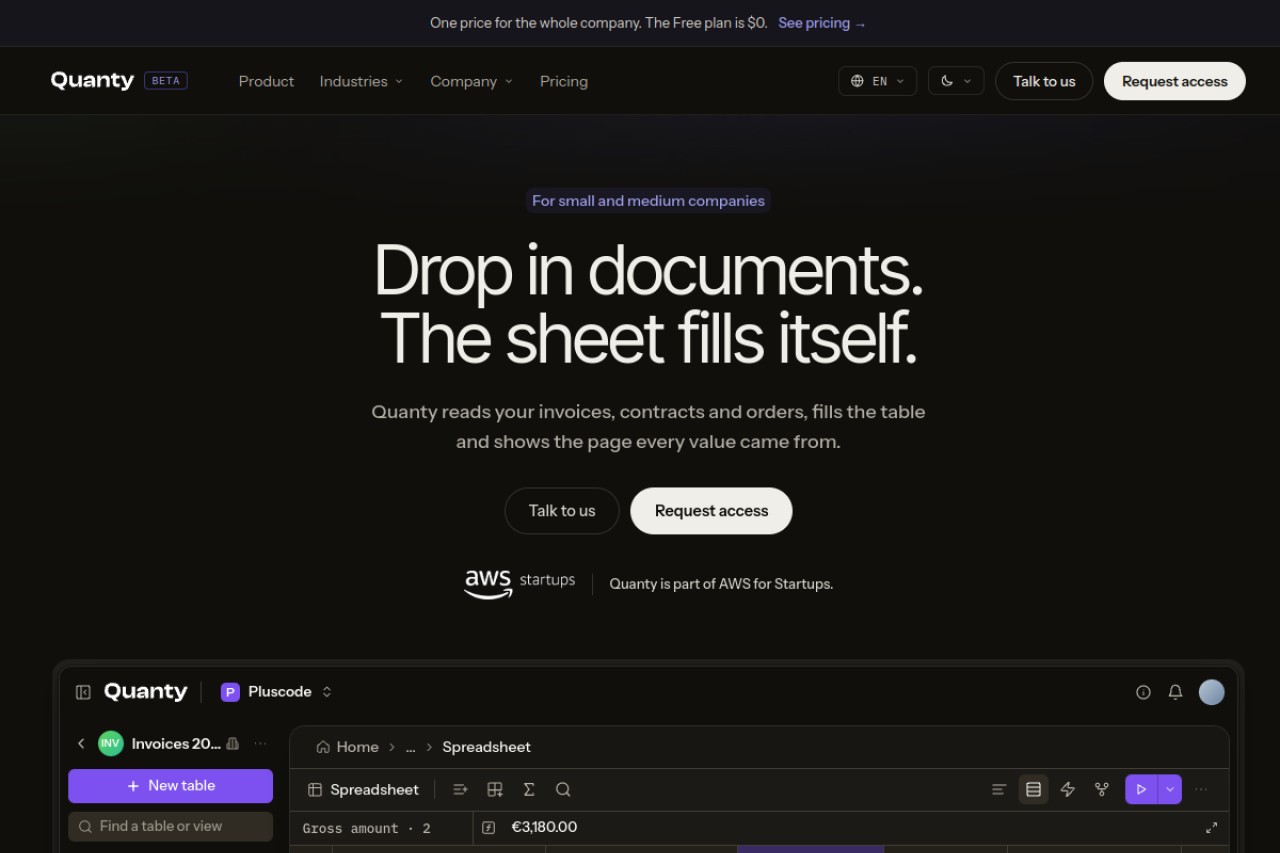Viewport: 1280px width, 853px height.
Task: Click the Find a table or view field
Action: pyautogui.click(x=170, y=827)
